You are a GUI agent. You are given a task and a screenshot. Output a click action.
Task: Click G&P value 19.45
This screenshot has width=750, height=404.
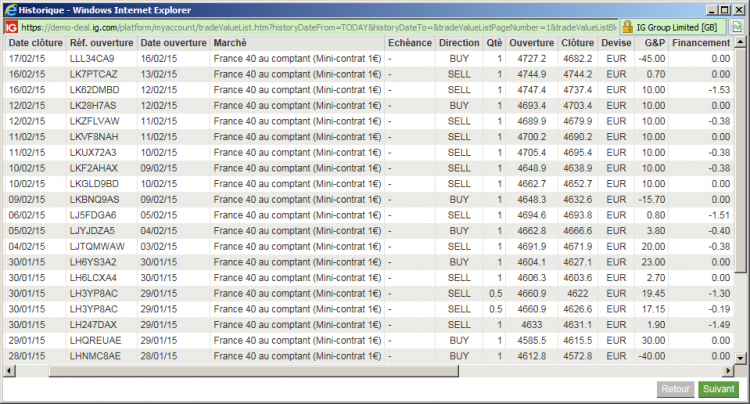[x=653, y=294]
